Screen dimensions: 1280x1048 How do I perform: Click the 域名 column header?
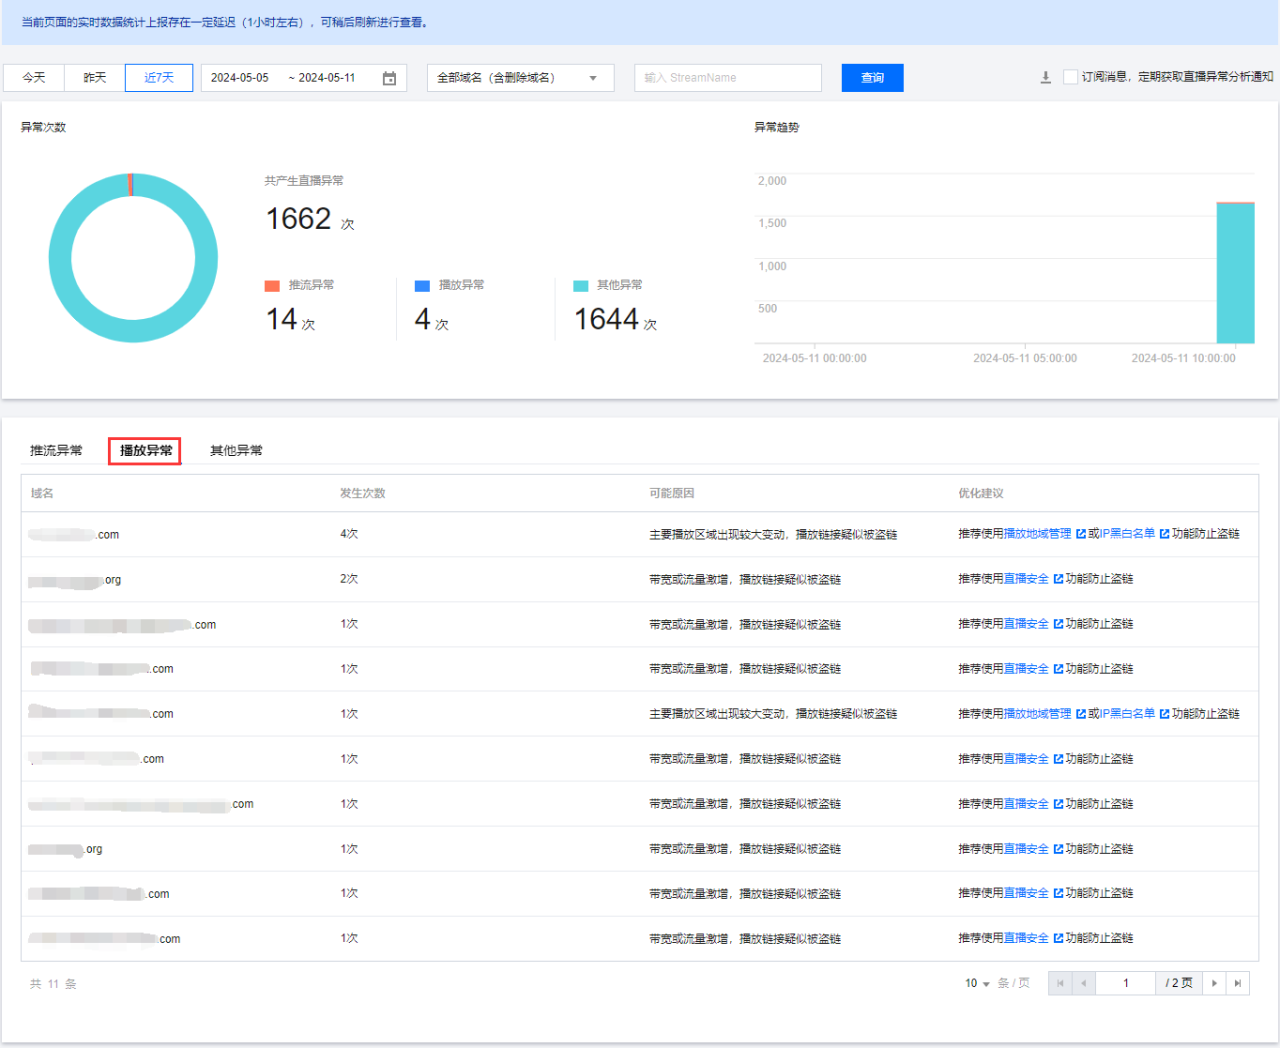[x=42, y=494]
